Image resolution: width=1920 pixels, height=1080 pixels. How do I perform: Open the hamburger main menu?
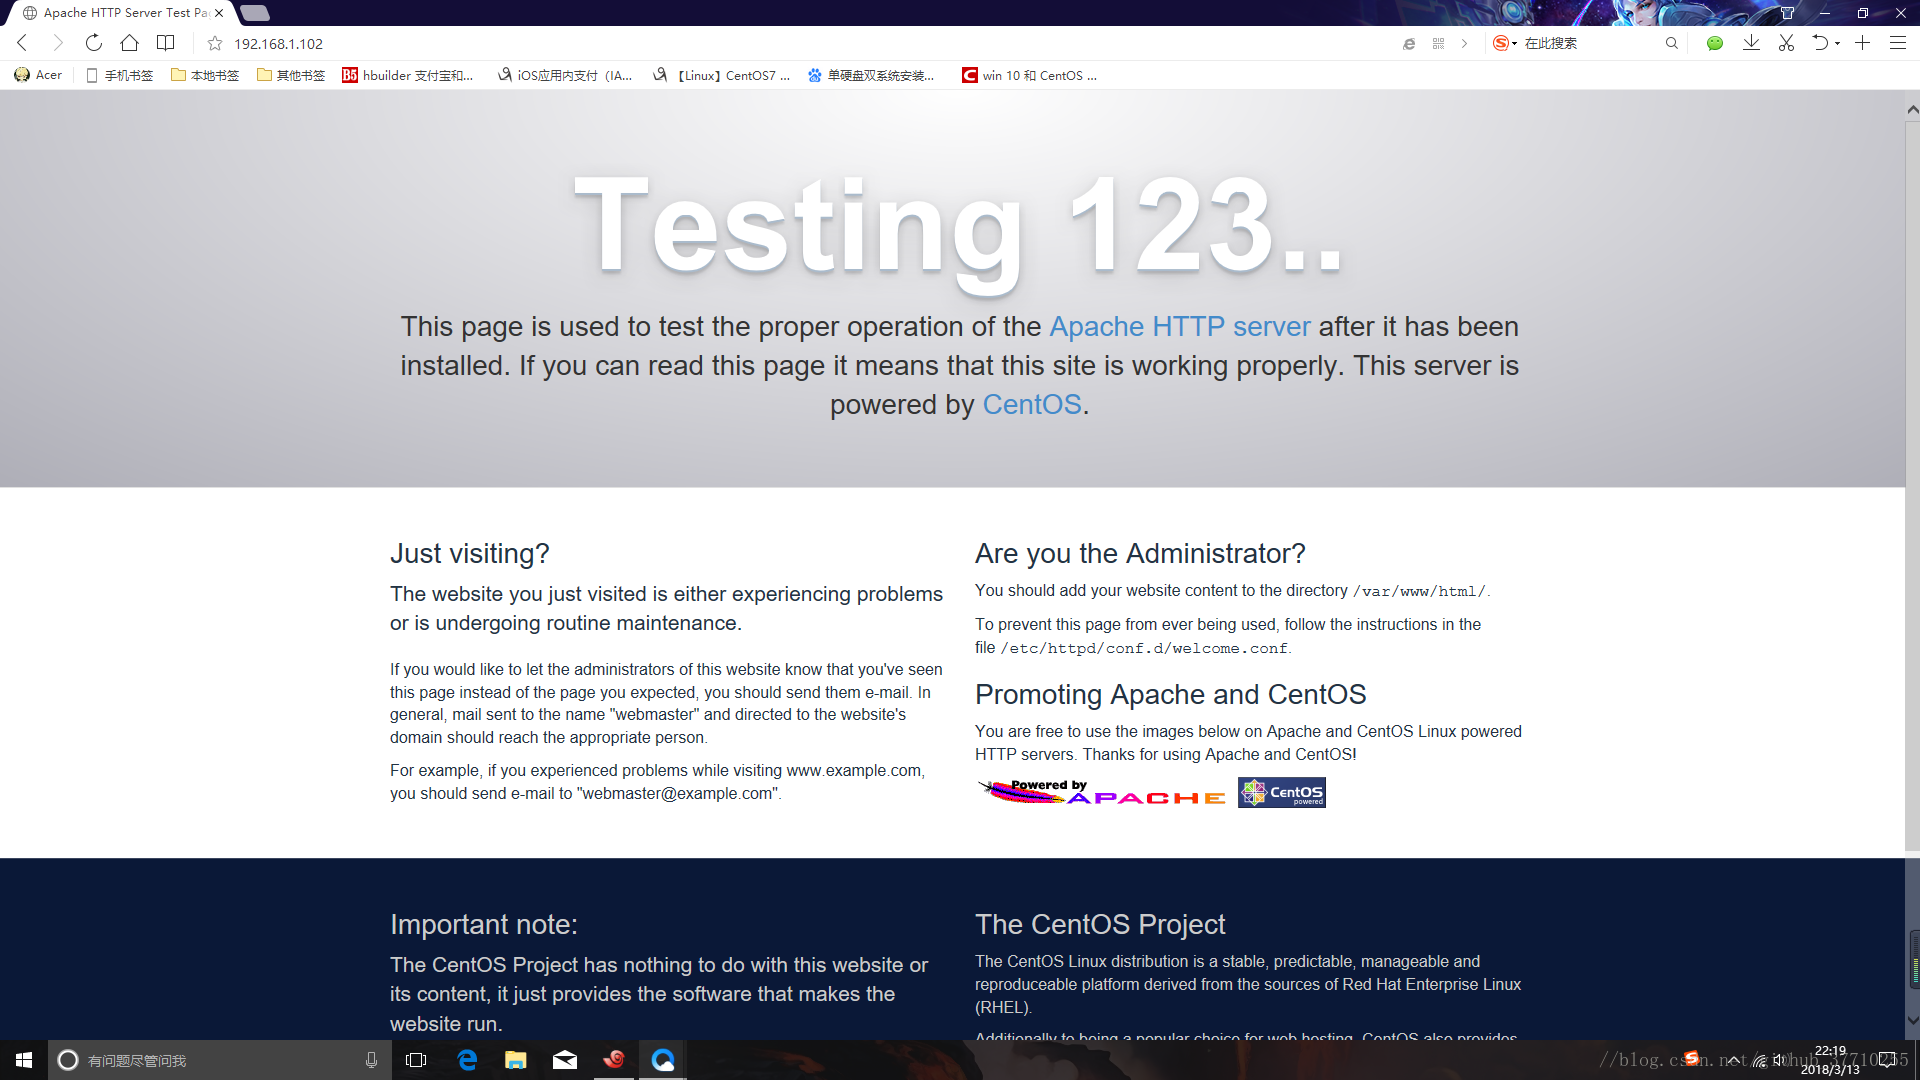click(x=1897, y=43)
